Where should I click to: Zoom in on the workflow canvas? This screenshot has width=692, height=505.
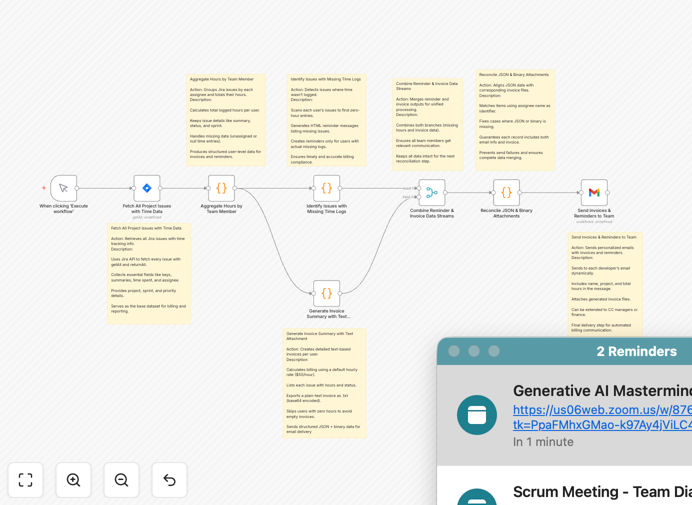click(x=73, y=480)
